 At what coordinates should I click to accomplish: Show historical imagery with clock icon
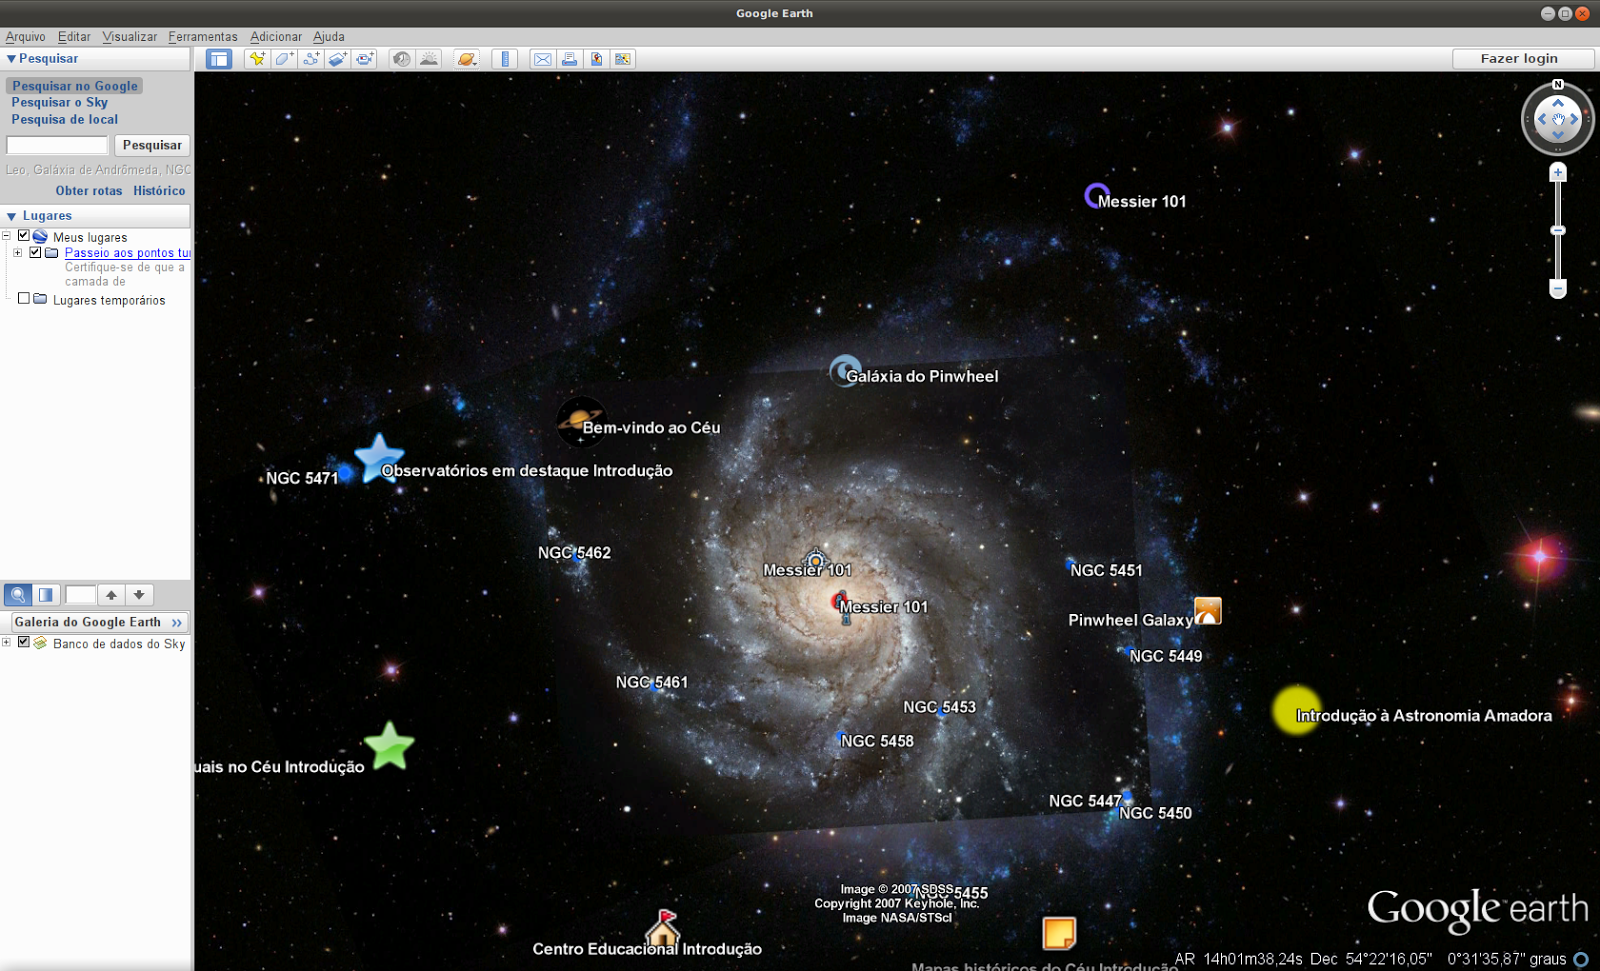[401, 59]
